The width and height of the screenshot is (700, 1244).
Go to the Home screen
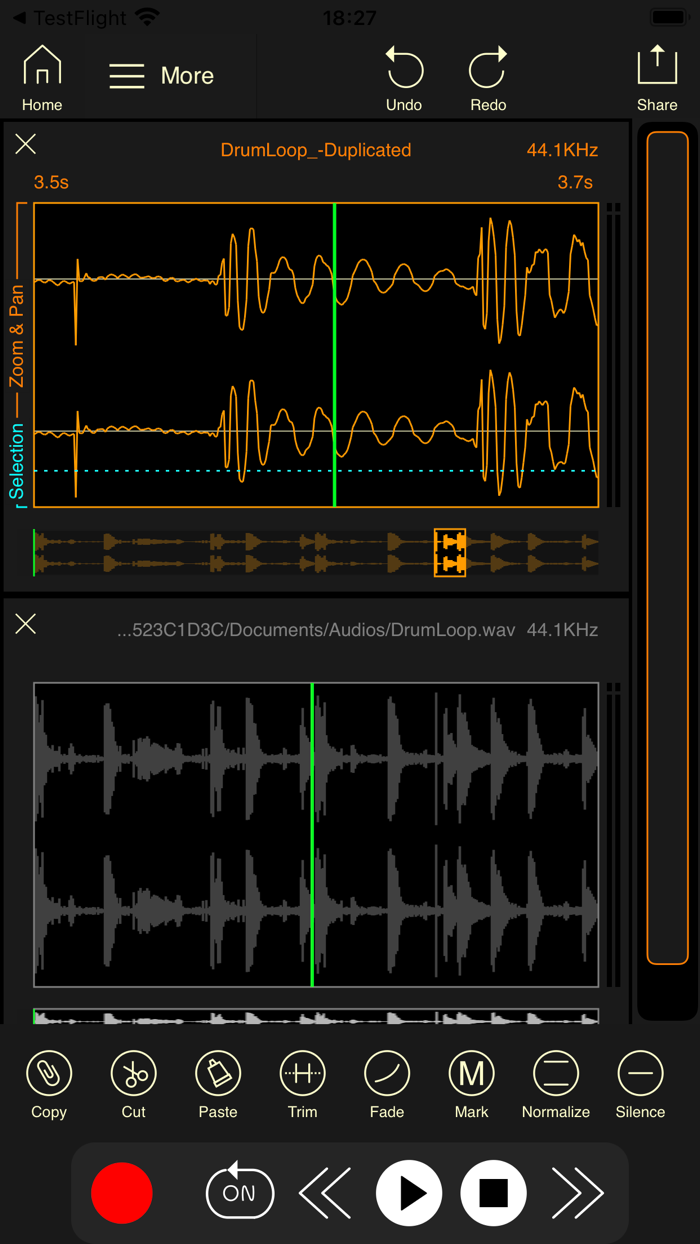(42, 78)
